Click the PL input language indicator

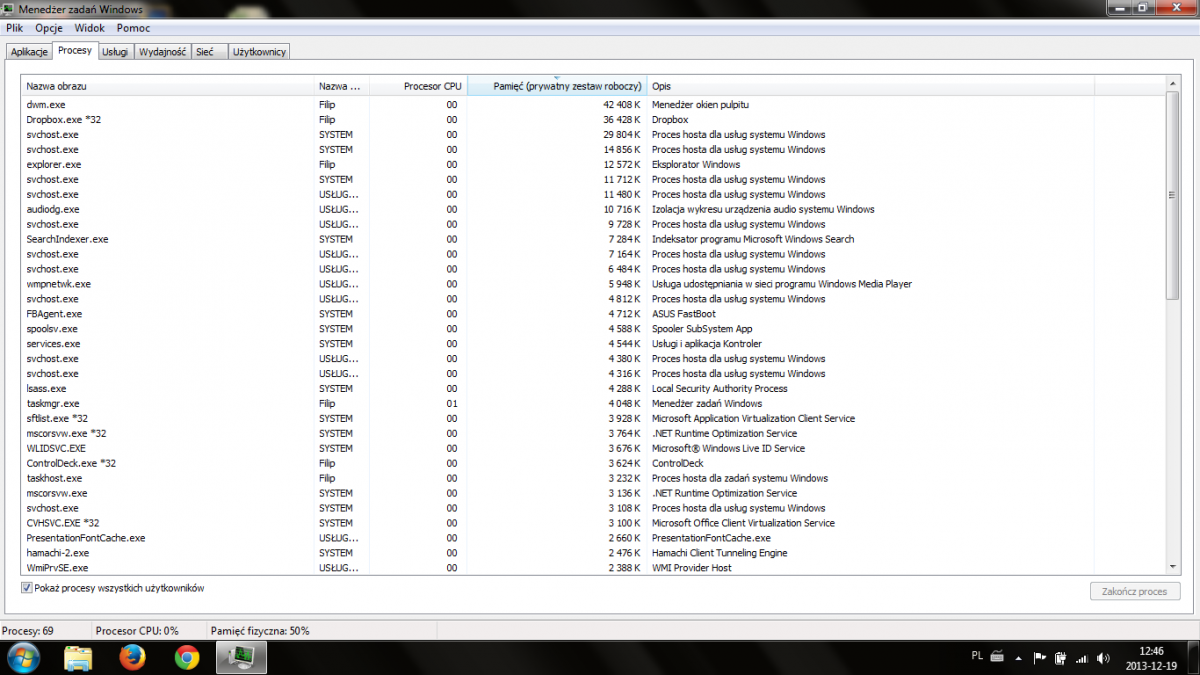pyautogui.click(x=976, y=656)
